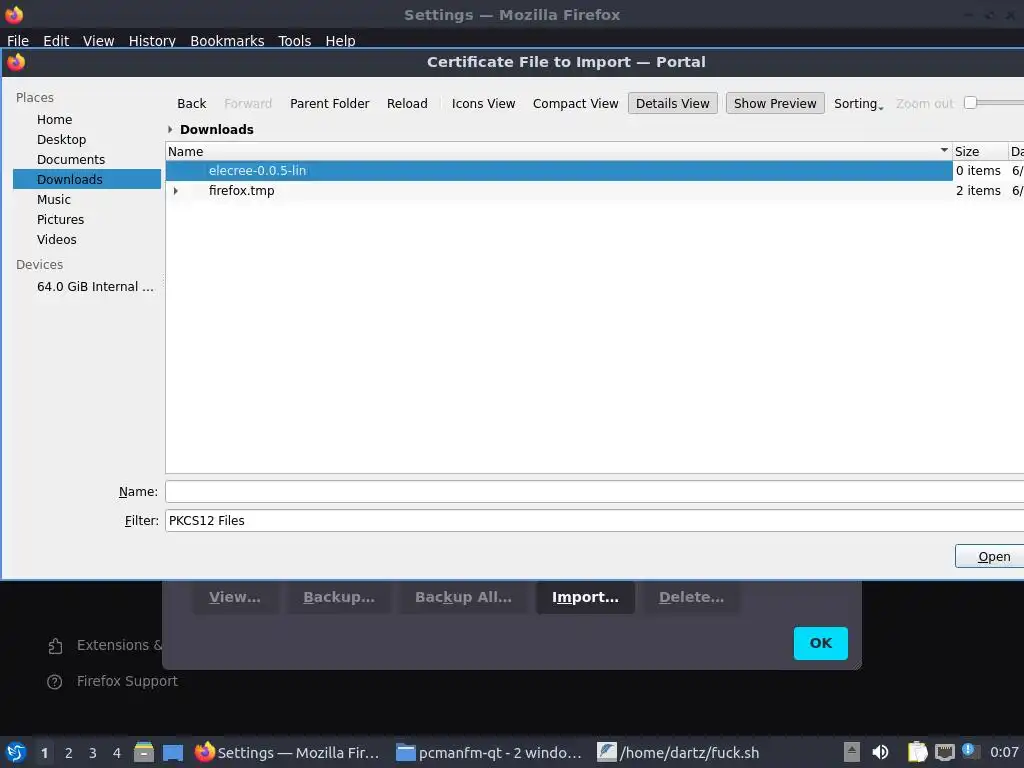Open the pcmanfm-qt taskbar entry
This screenshot has height=768, width=1024.
pos(488,752)
